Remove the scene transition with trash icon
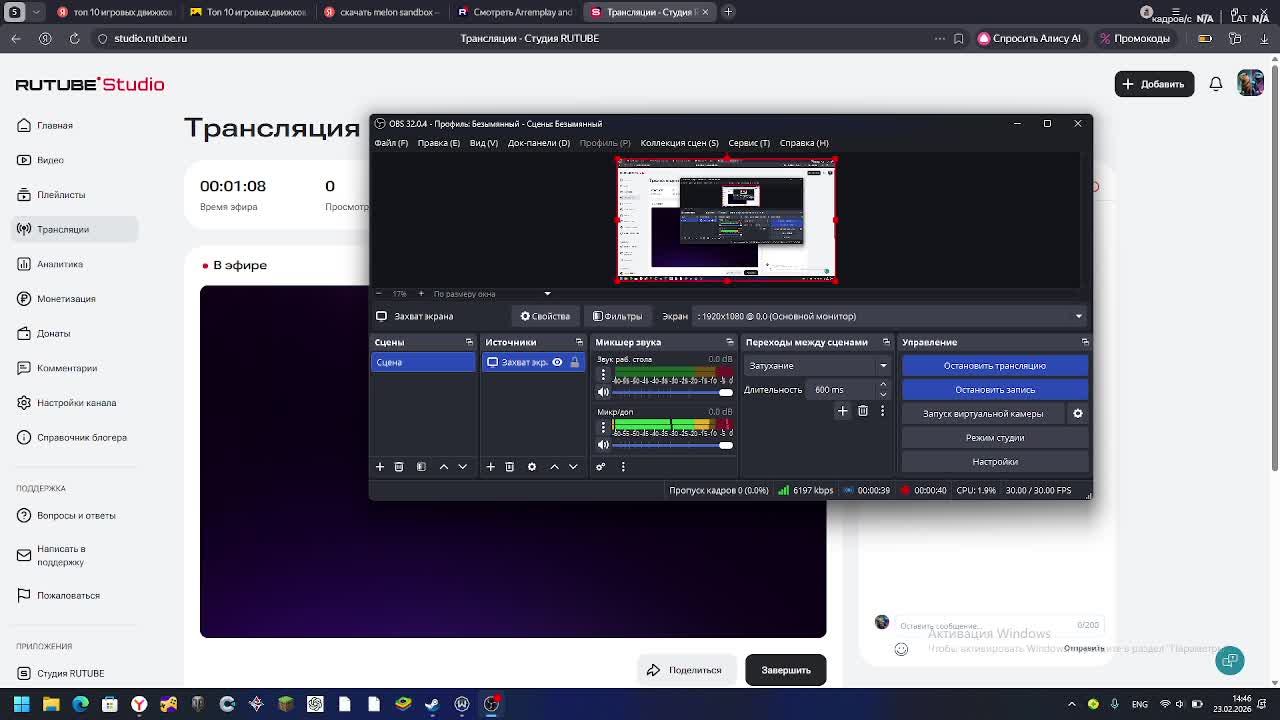The image size is (1280, 720). pos(863,411)
